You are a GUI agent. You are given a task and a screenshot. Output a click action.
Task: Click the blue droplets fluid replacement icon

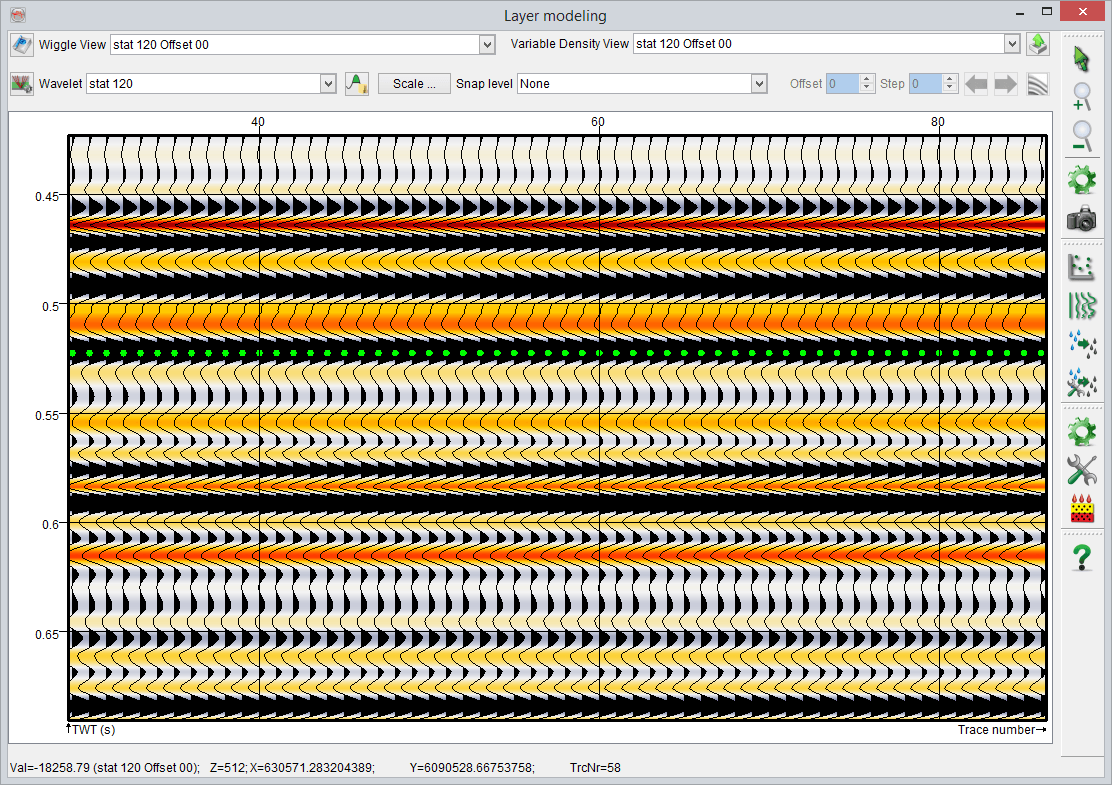tap(1081, 343)
